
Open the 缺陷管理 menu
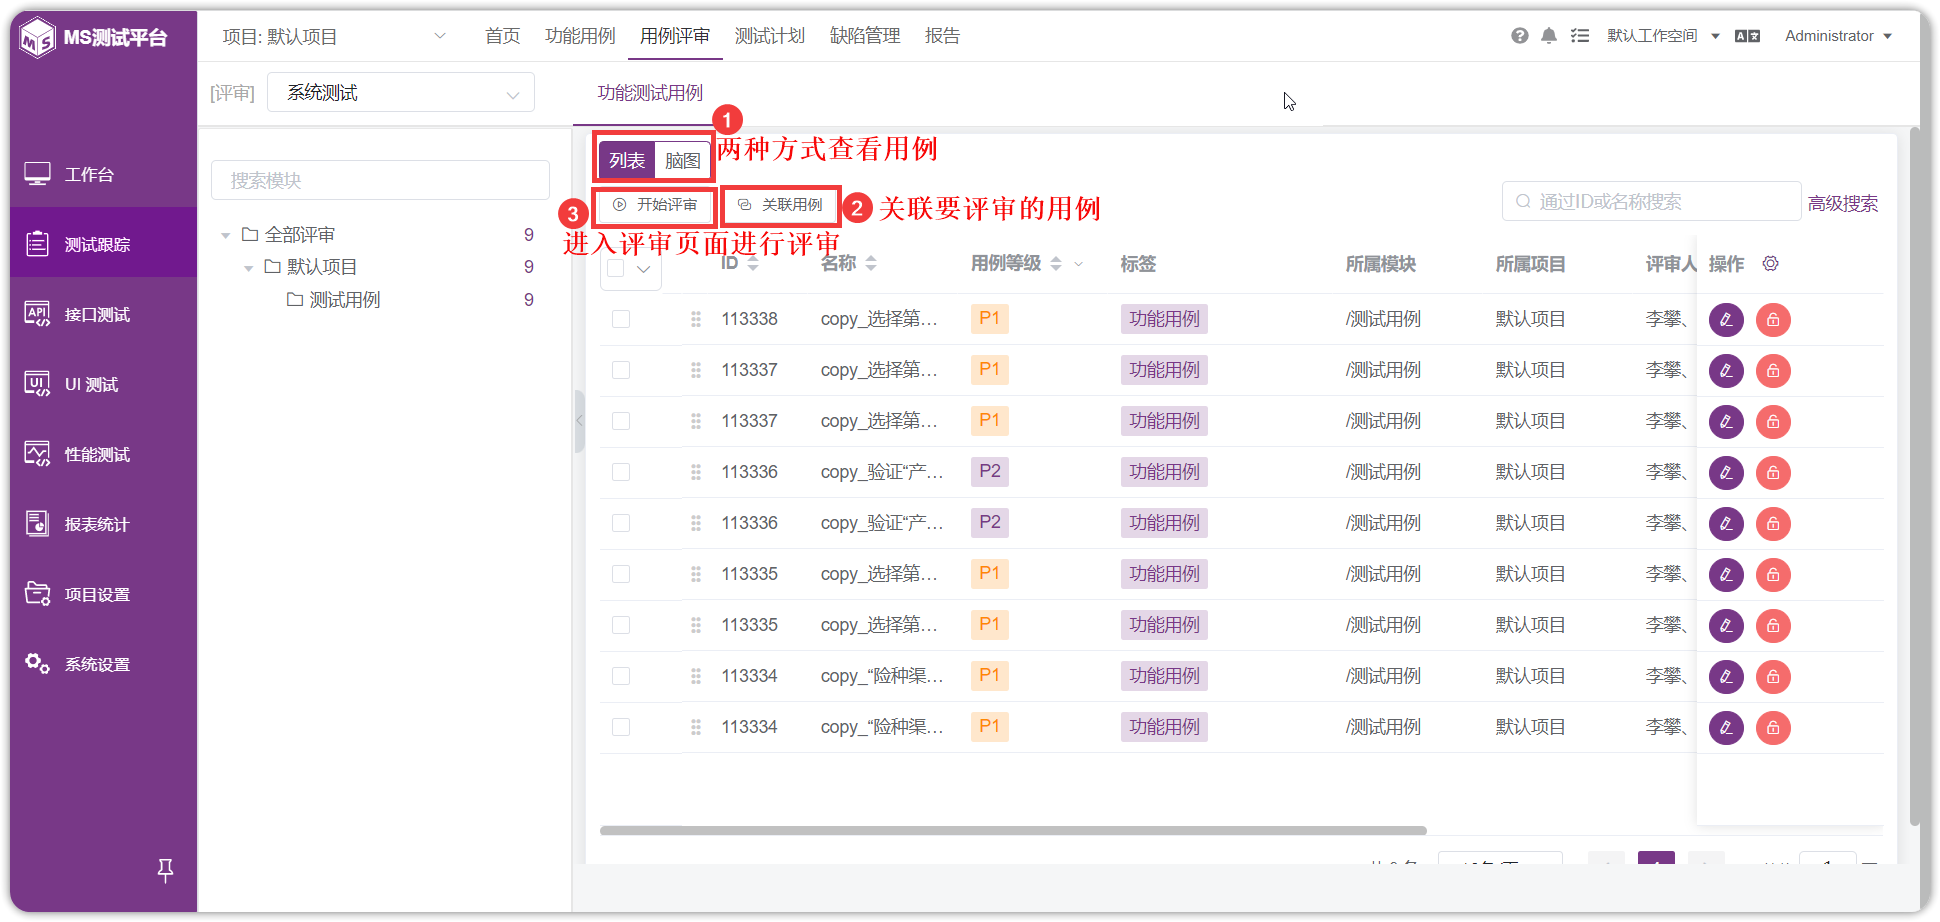tap(865, 36)
